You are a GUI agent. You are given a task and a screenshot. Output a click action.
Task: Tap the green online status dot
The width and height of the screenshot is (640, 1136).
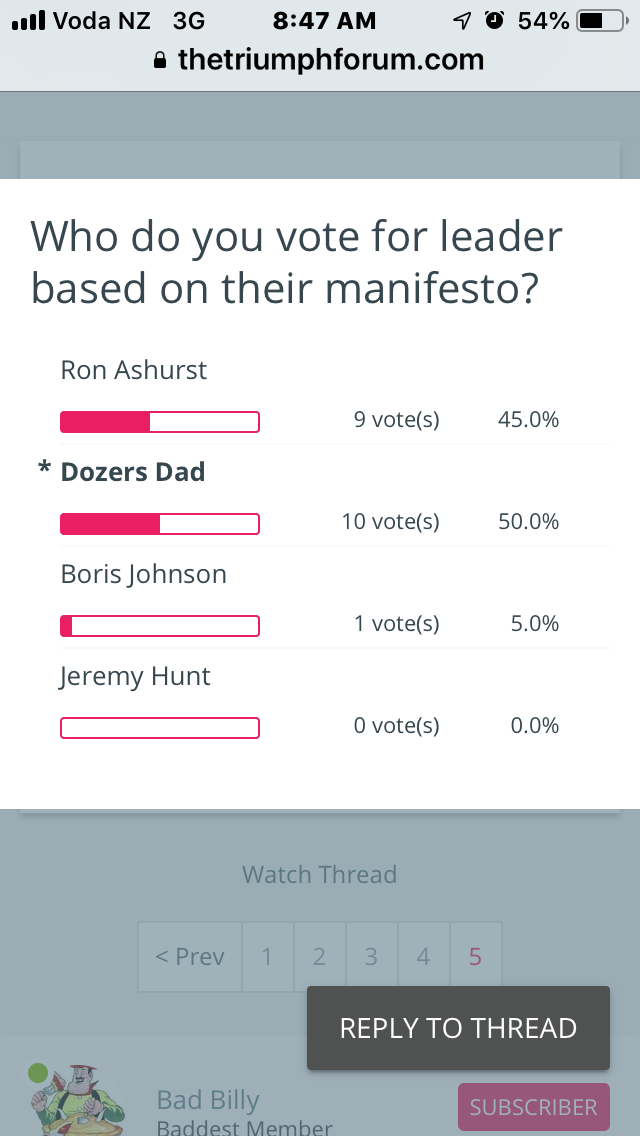point(38,1072)
